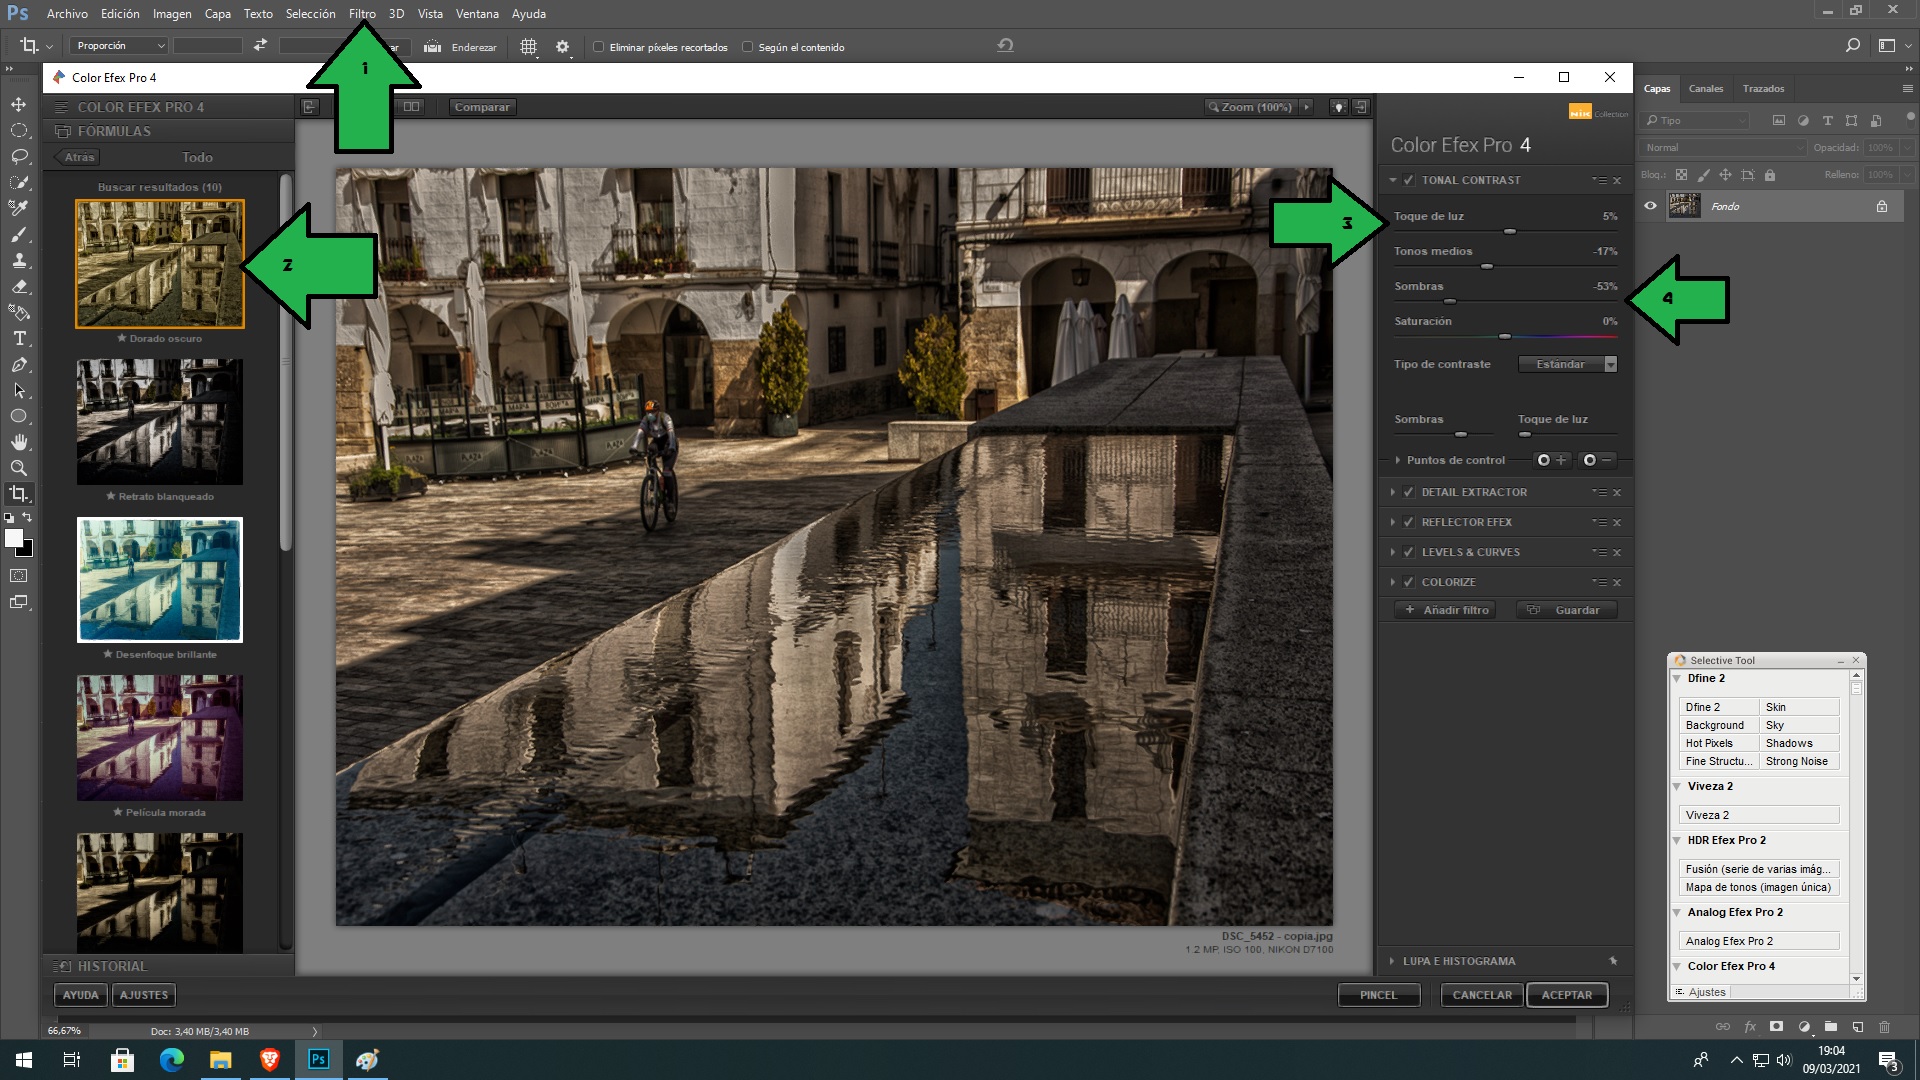The image size is (1920, 1080).
Task: Select the Eyedropper tool
Action: 19,209
